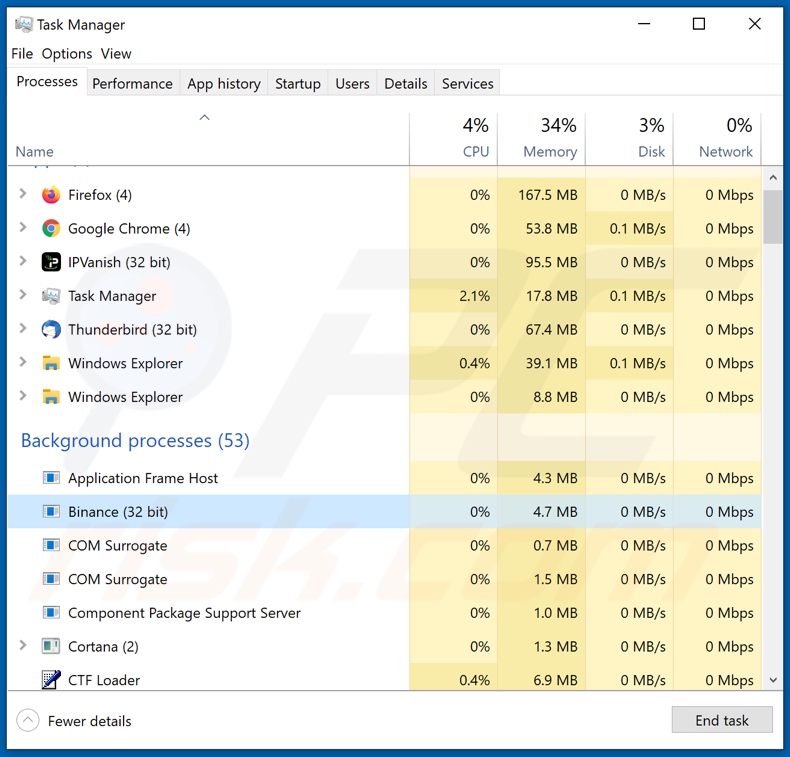Screen dimensions: 790x757
Task: Click Thunderbird memory value 67.4 MB
Action: pos(552,330)
